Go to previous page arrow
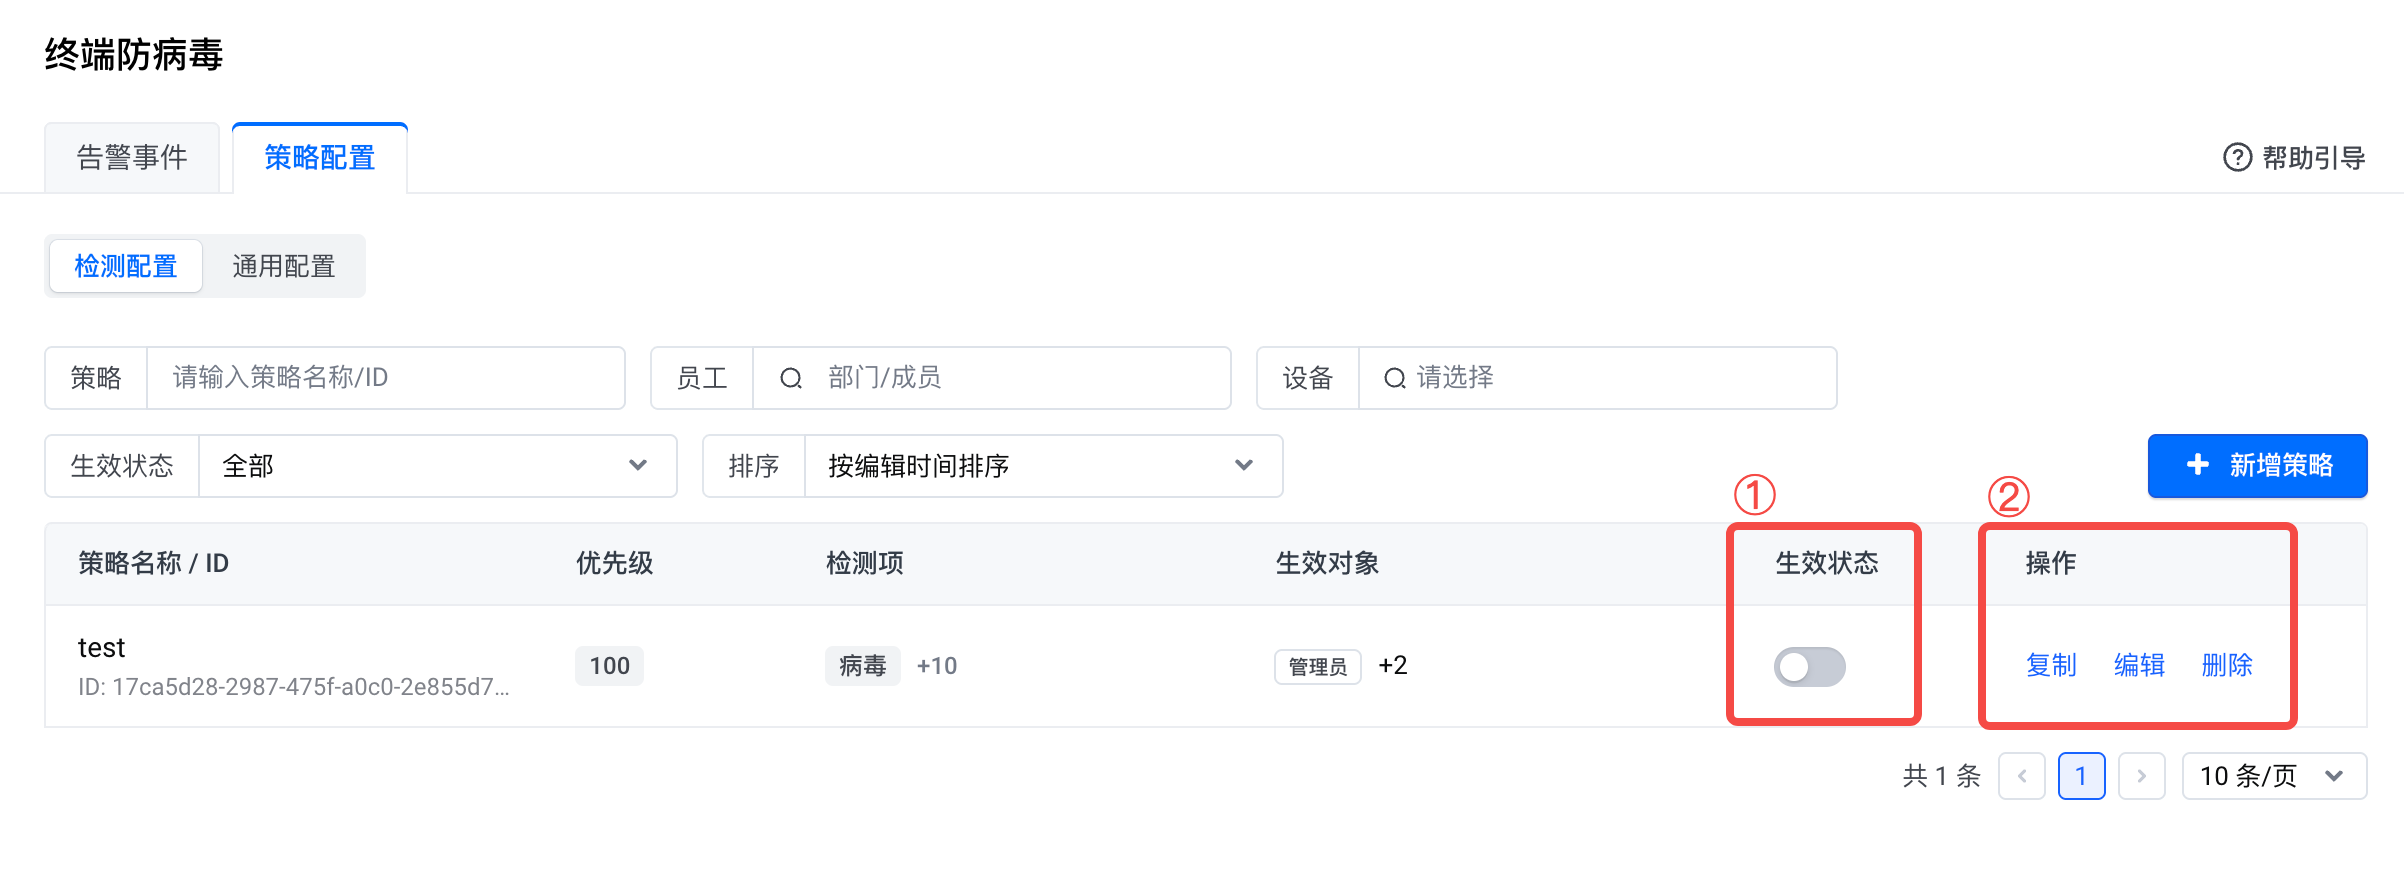 click(x=2022, y=776)
